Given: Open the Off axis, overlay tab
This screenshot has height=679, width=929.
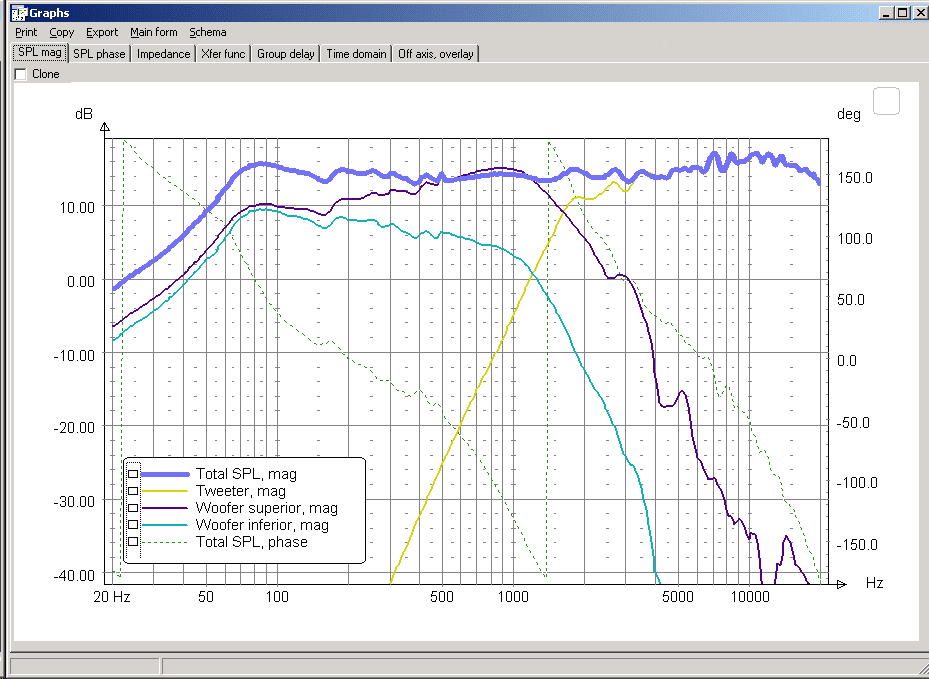Looking at the screenshot, I should (x=435, y=54).
